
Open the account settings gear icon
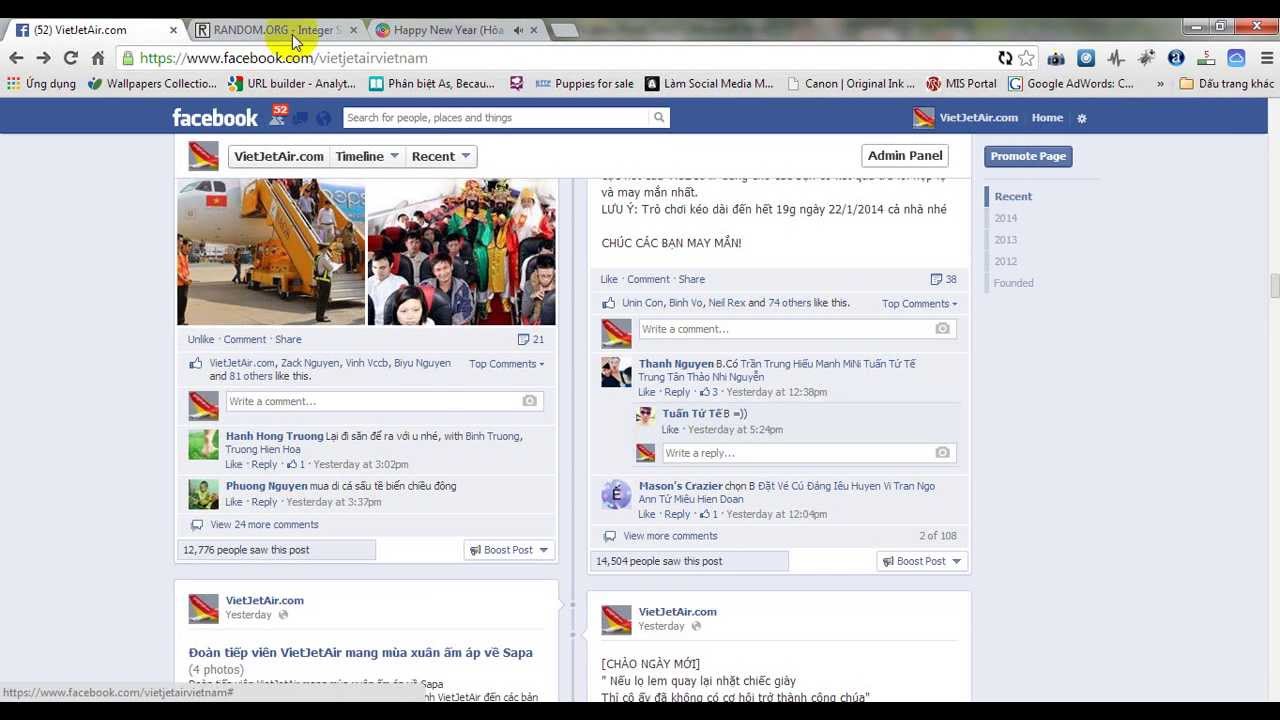[1081, 118]
